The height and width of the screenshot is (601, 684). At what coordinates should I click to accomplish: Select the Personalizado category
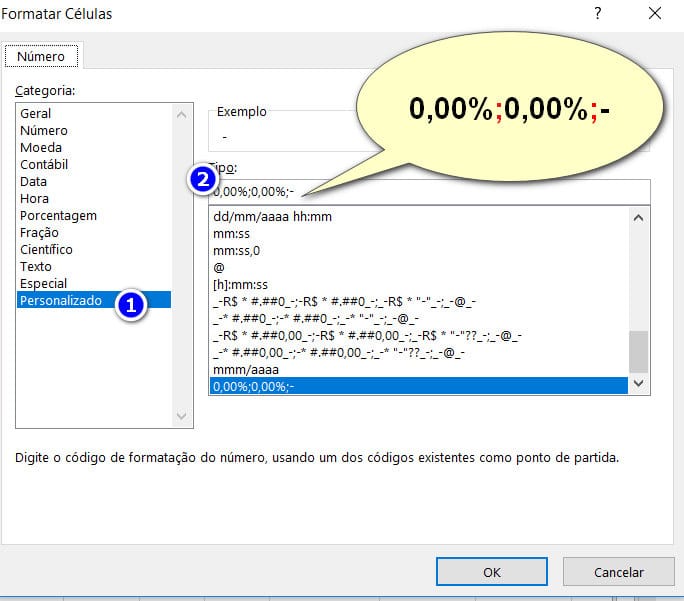[94, 300]
